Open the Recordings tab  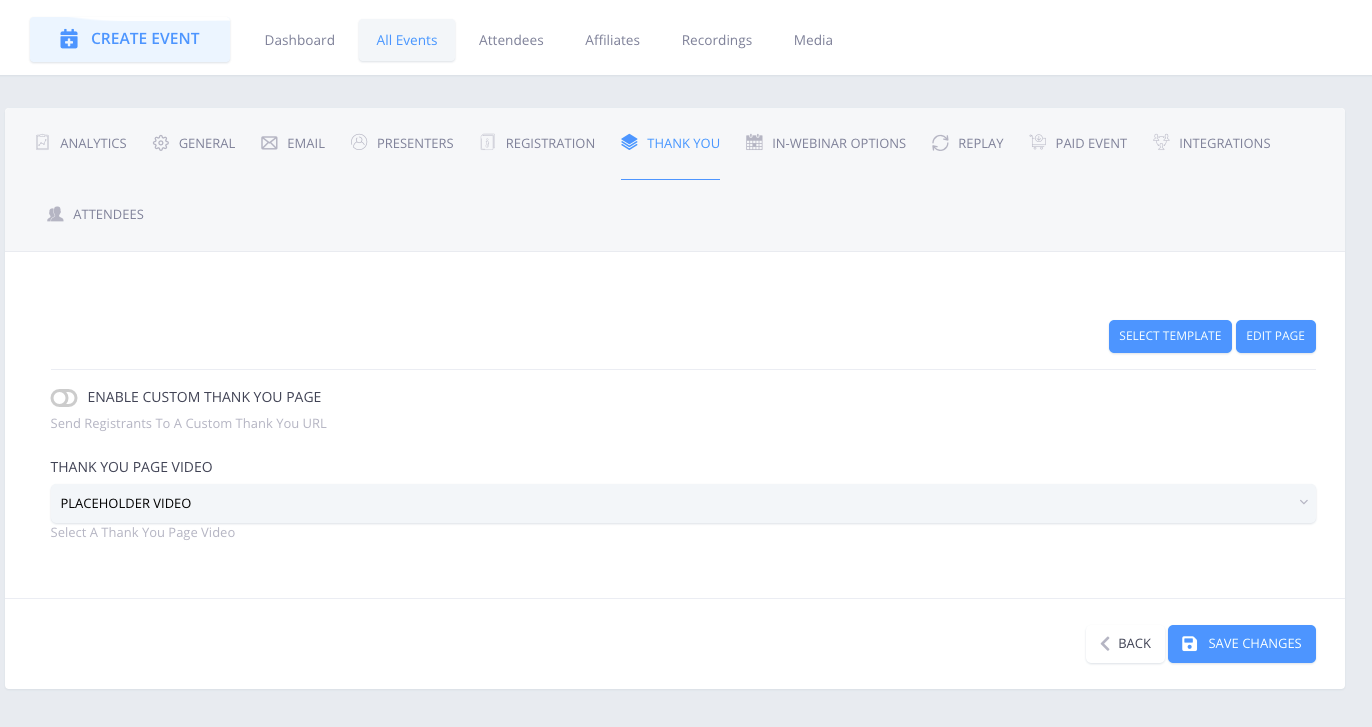[717, 40]
